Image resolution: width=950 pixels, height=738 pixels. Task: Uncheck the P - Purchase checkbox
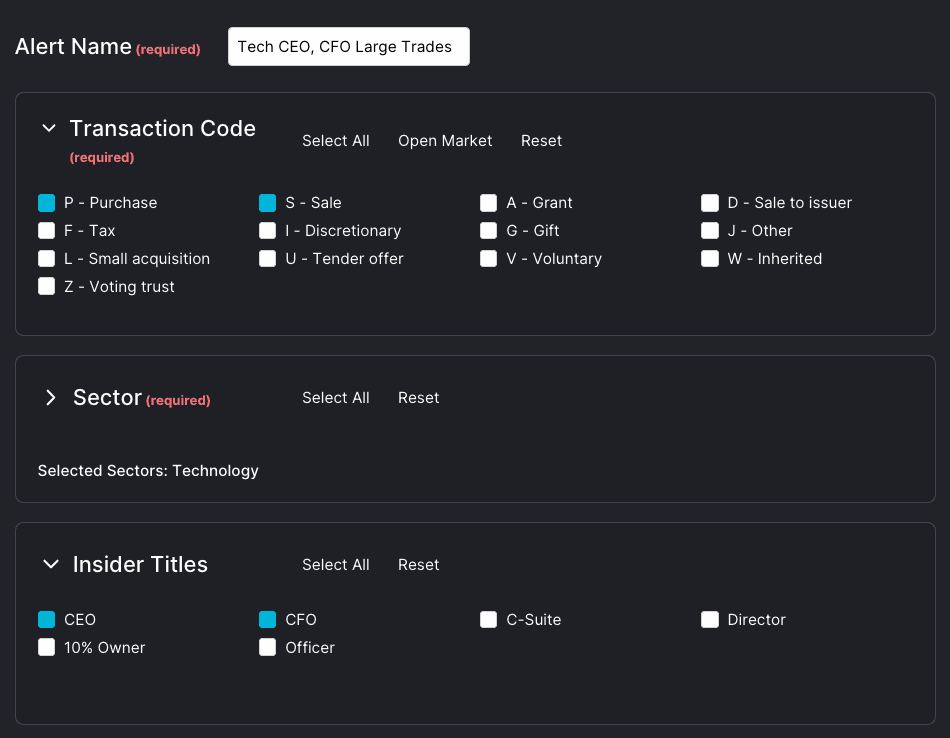[x=47, y=203]
